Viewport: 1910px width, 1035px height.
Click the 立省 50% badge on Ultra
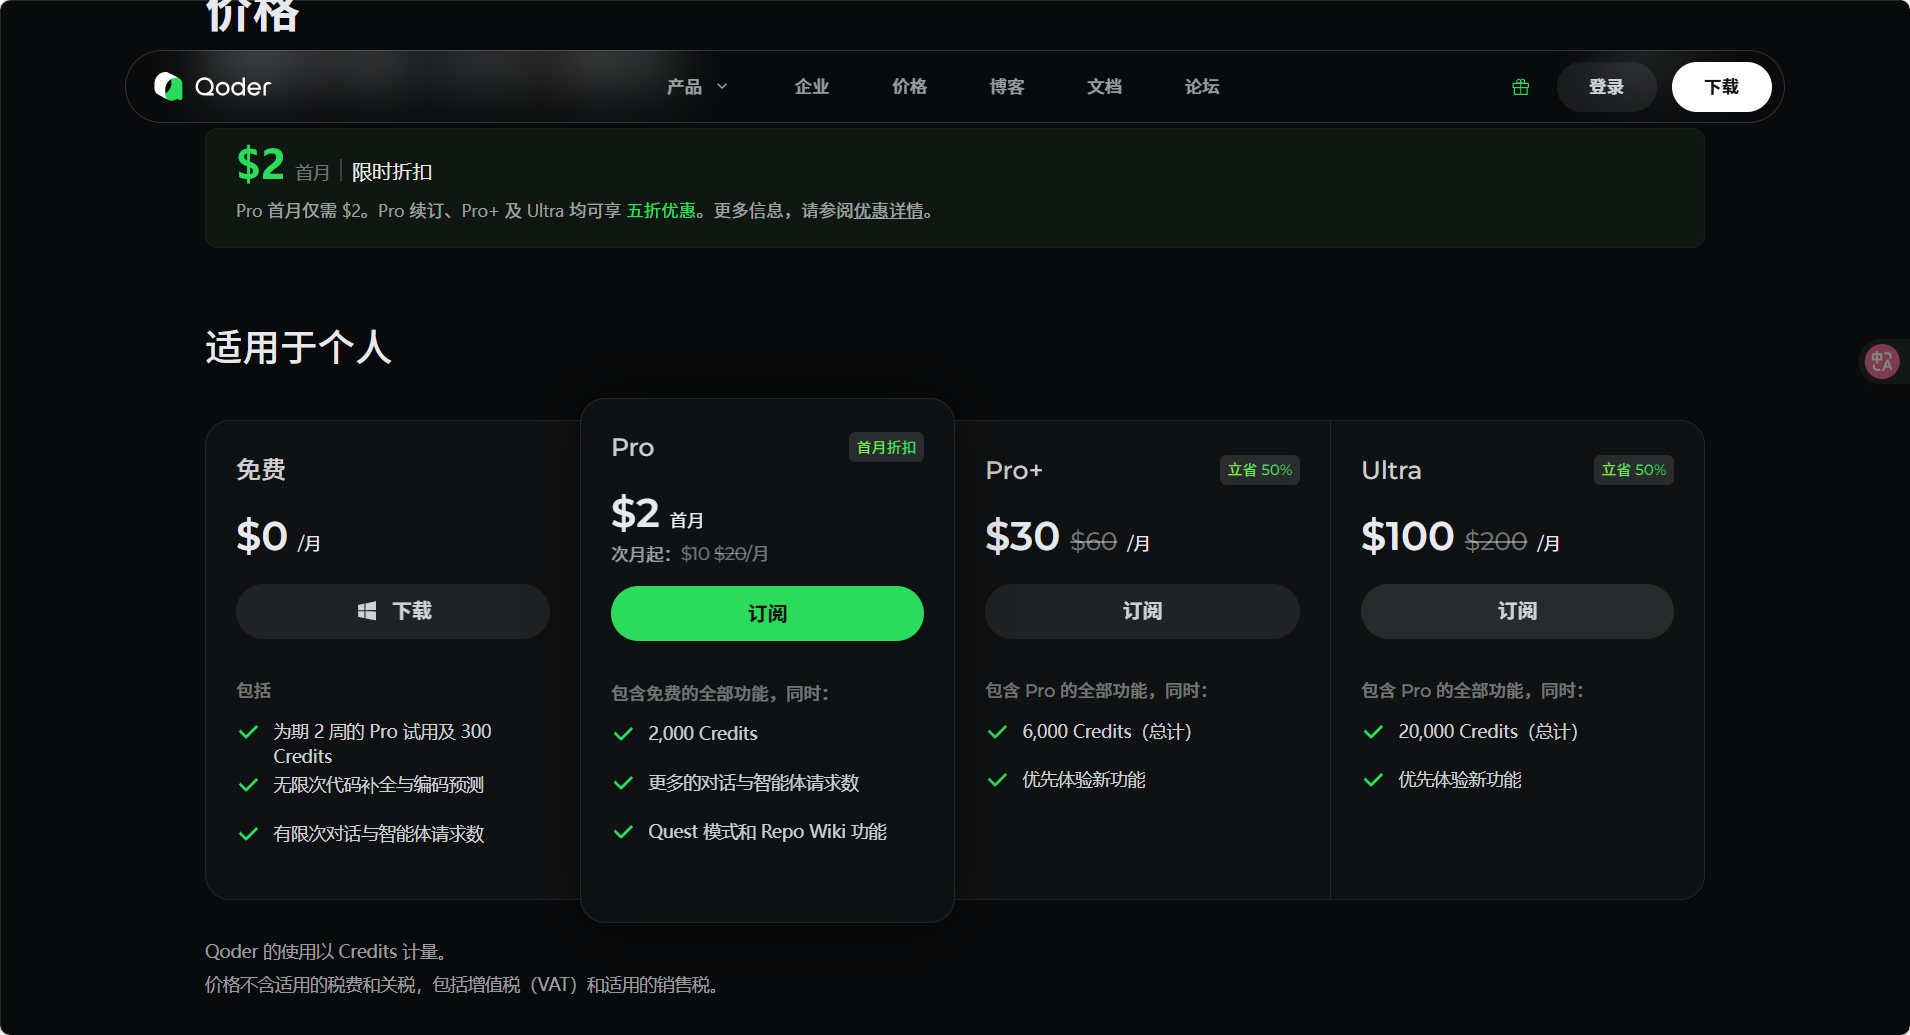(1634, 470)
